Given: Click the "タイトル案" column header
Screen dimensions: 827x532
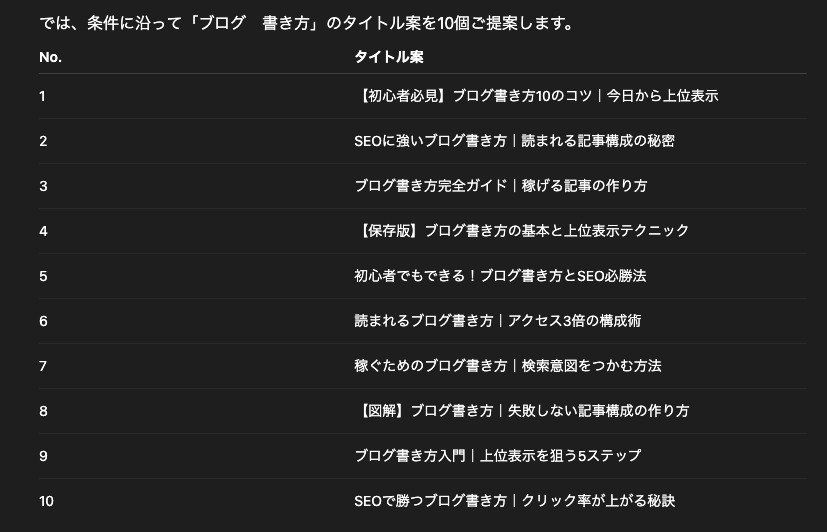Looking at the screenshot, I should pyautogui.click(x=388, y=57).
